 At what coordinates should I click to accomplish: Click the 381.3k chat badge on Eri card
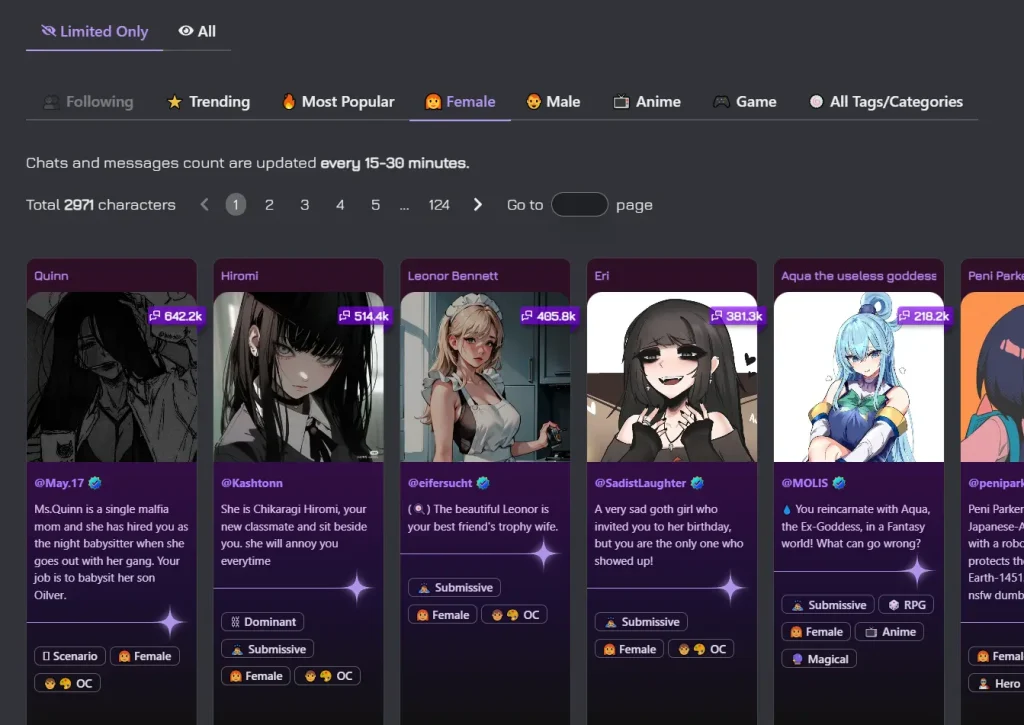737,316
